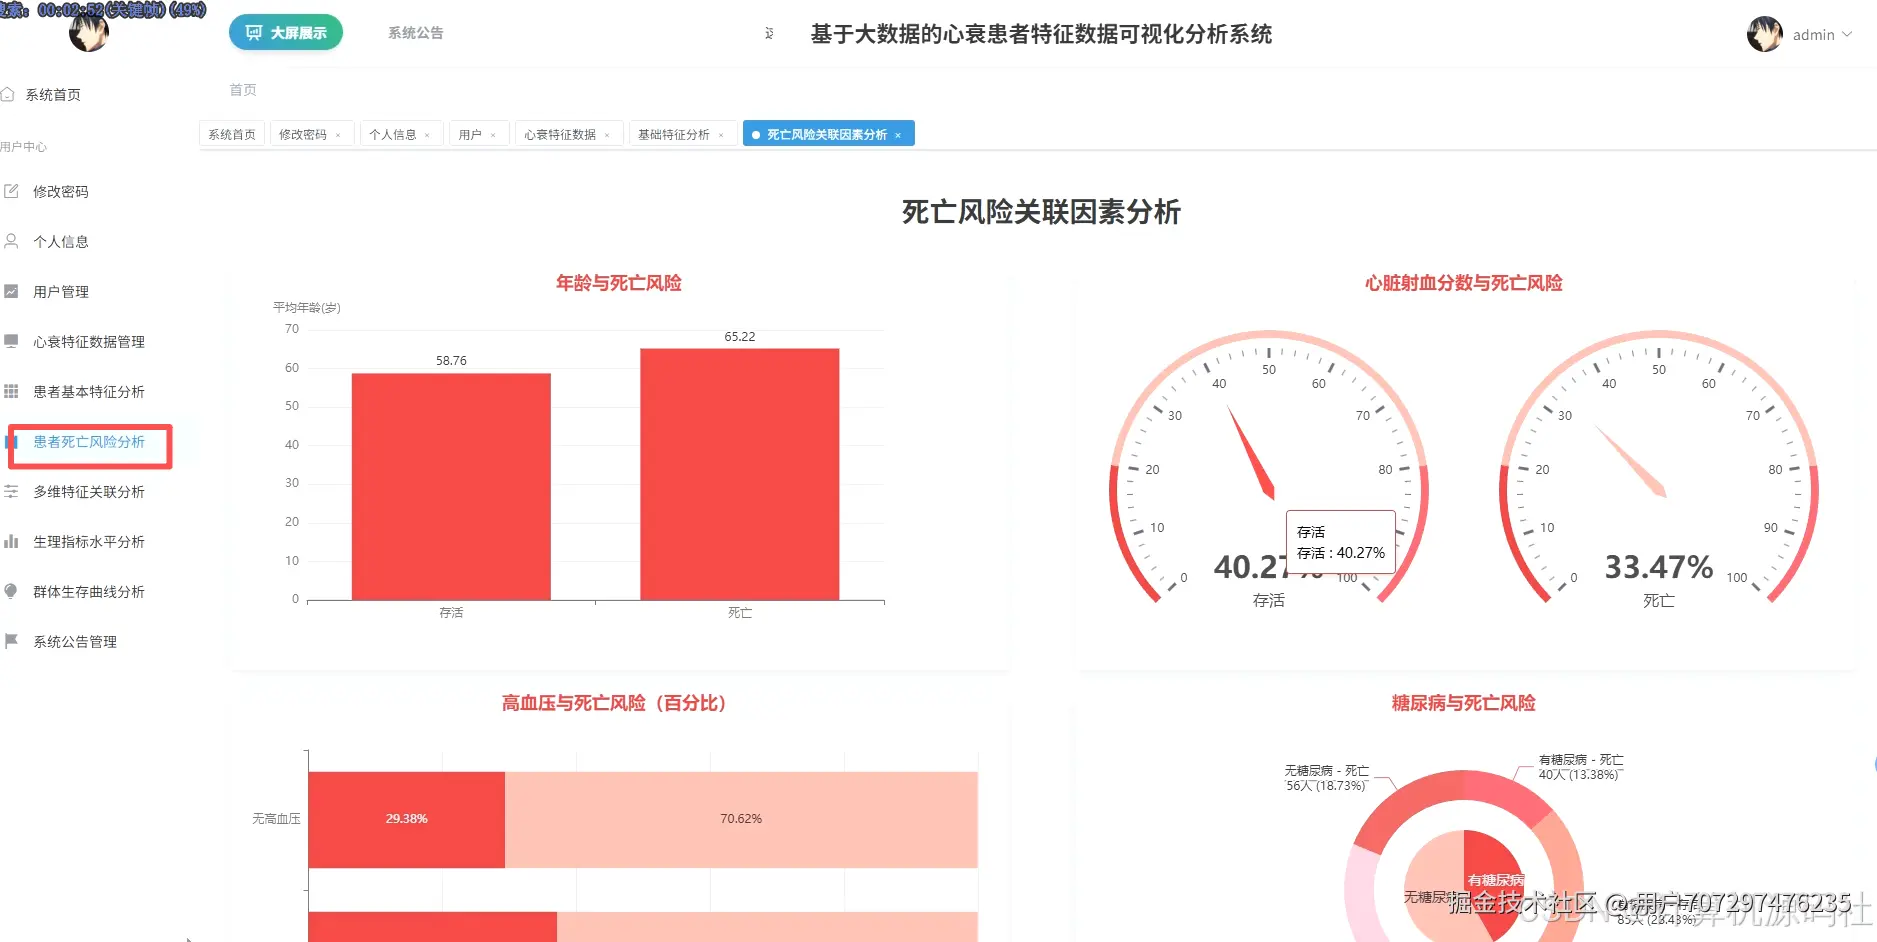
Task: Open 大屏展示 big screen display
Action: click(285, 32)
